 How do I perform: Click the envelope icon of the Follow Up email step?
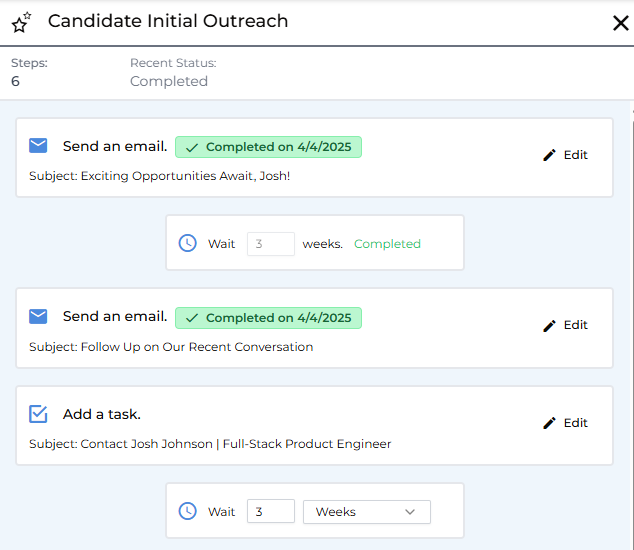[38, 316]
